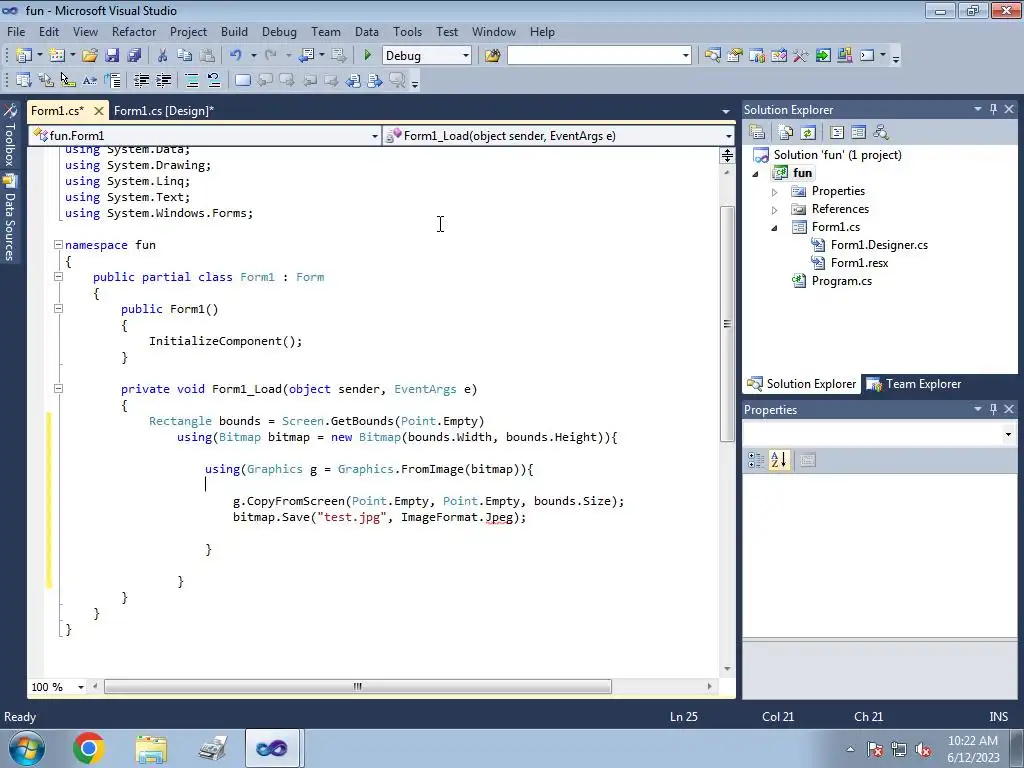Click the Comment Out Selected Lines icon
1024x768 pixels.
pos(192,80)
